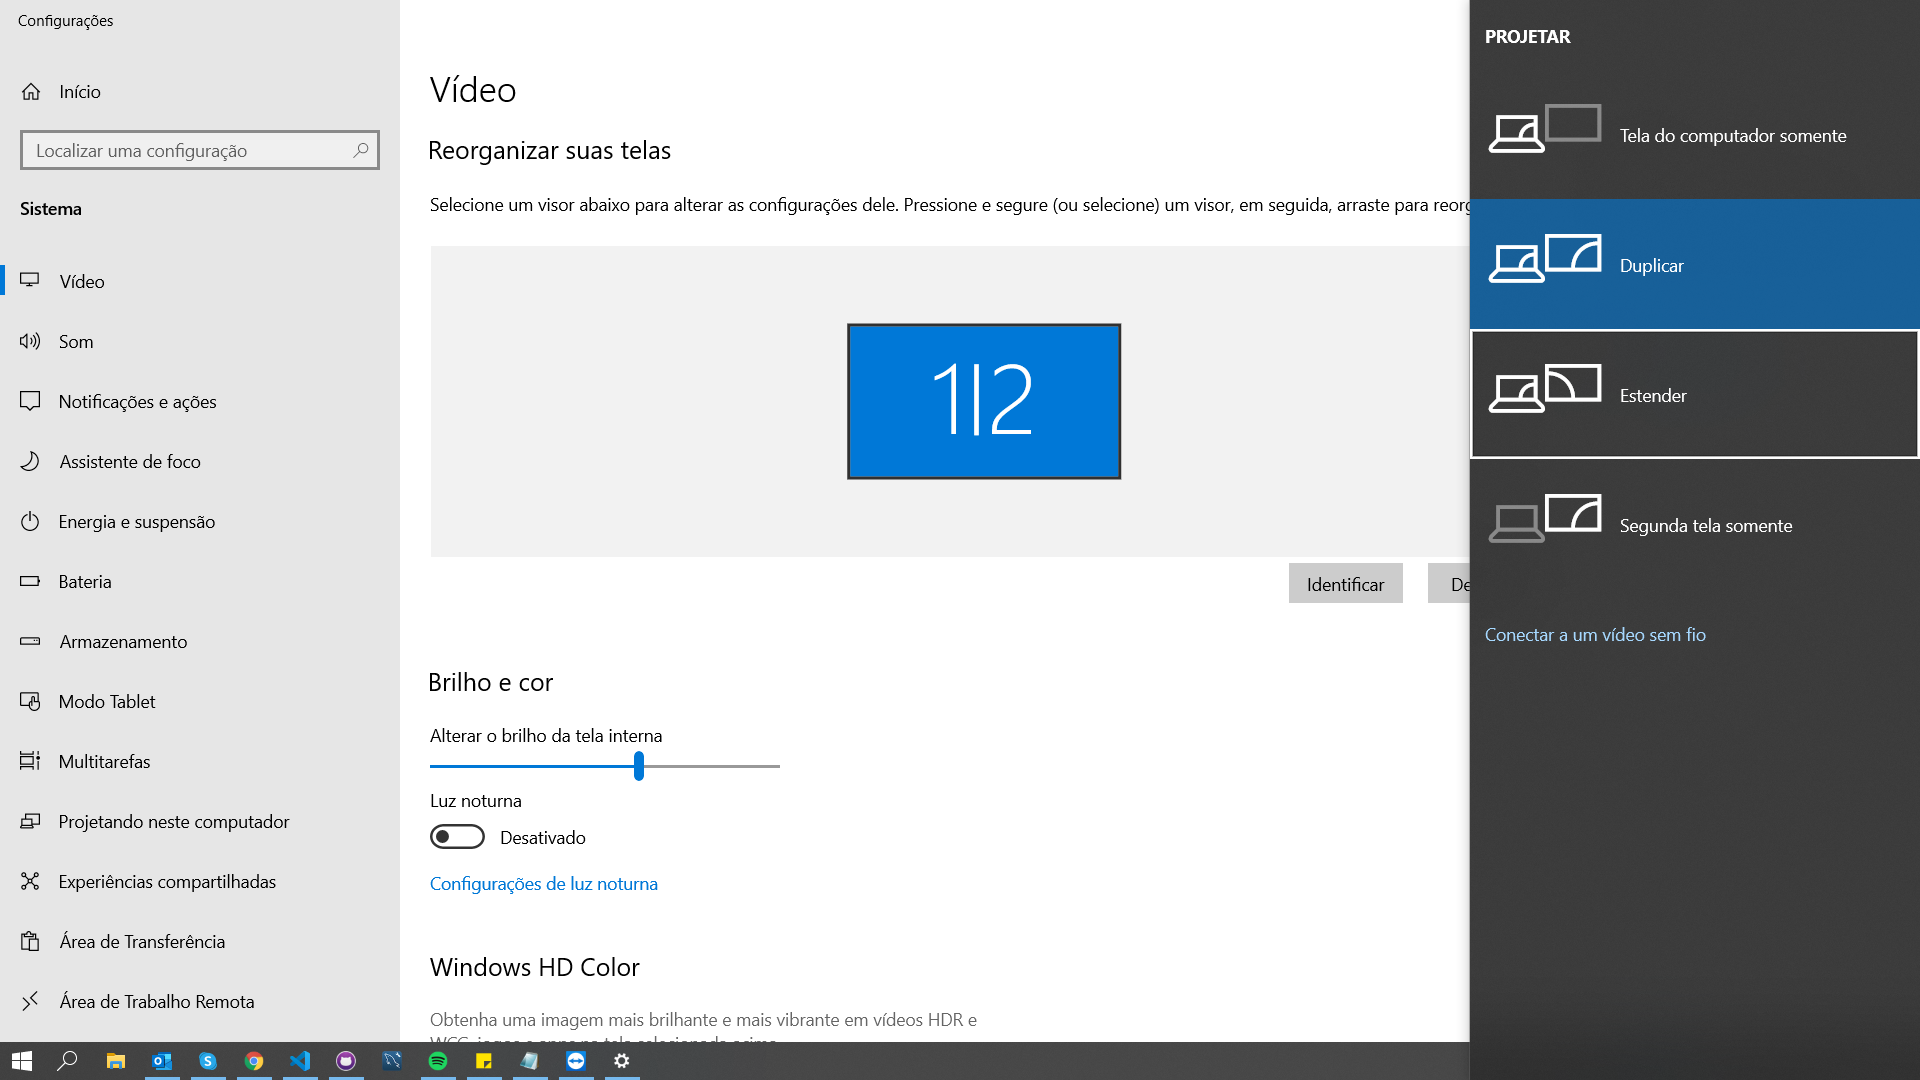Open Assistente de foco settings

pos(129,461)
